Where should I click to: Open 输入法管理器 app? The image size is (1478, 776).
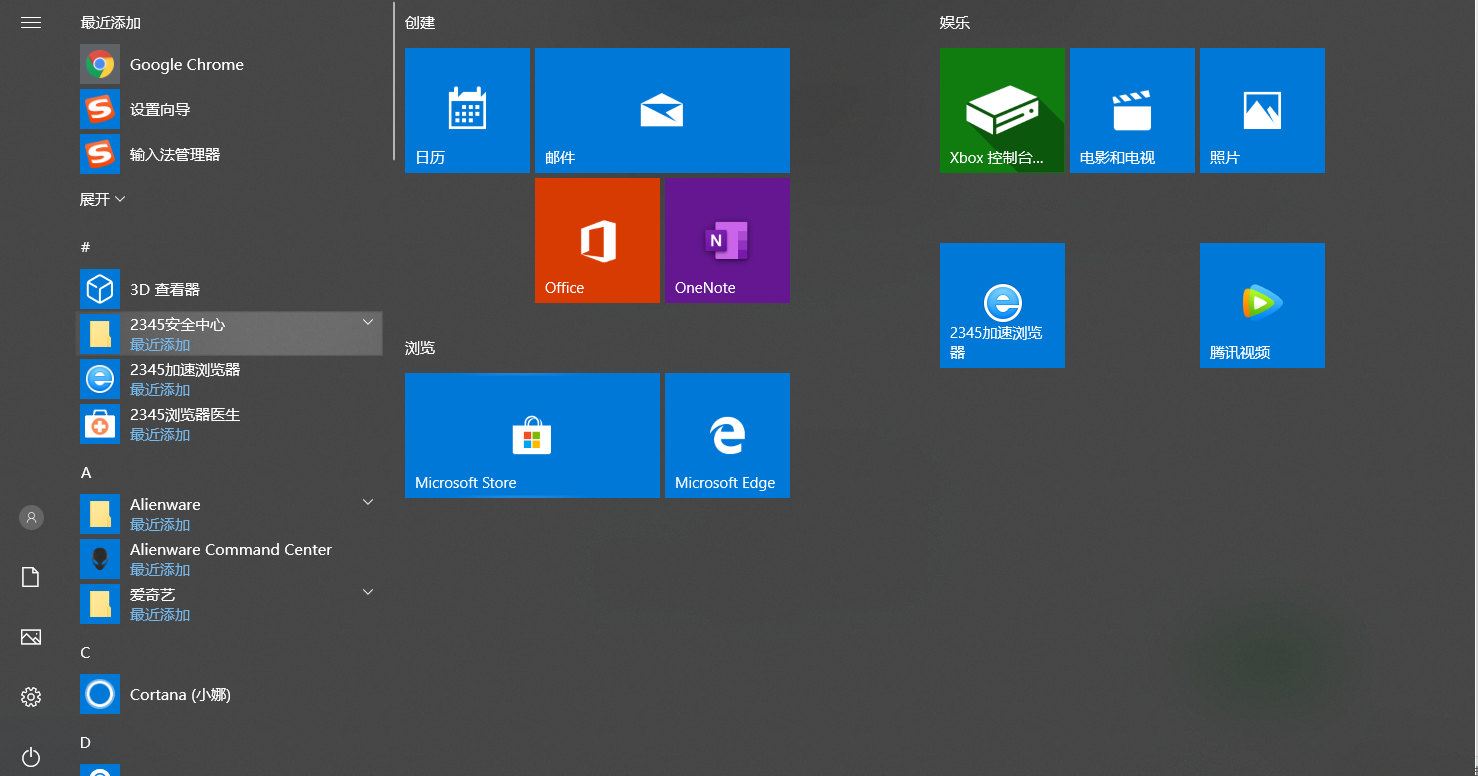(x=230, y=154)
